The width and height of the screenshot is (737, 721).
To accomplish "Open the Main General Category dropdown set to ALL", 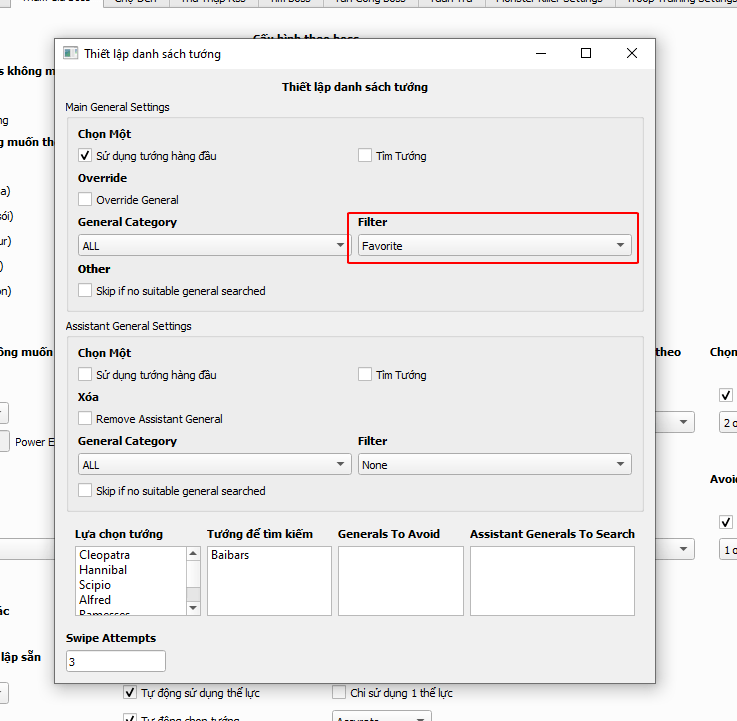I will pyautogui.click(x=213, y=246).
